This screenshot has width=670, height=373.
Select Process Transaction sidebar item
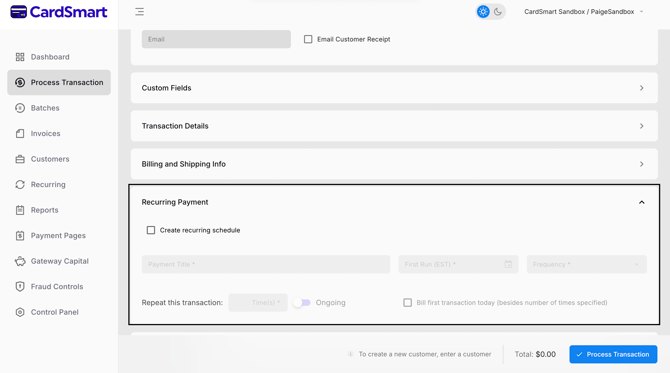(x=59, y=82)
